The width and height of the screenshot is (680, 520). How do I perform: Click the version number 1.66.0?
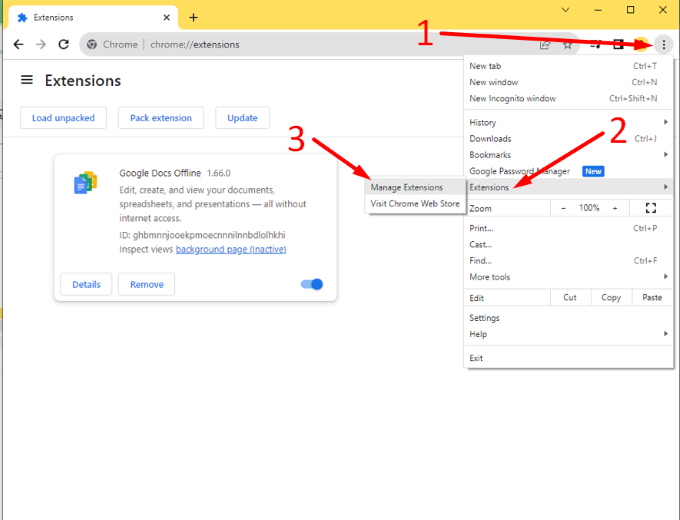[219, 173]
